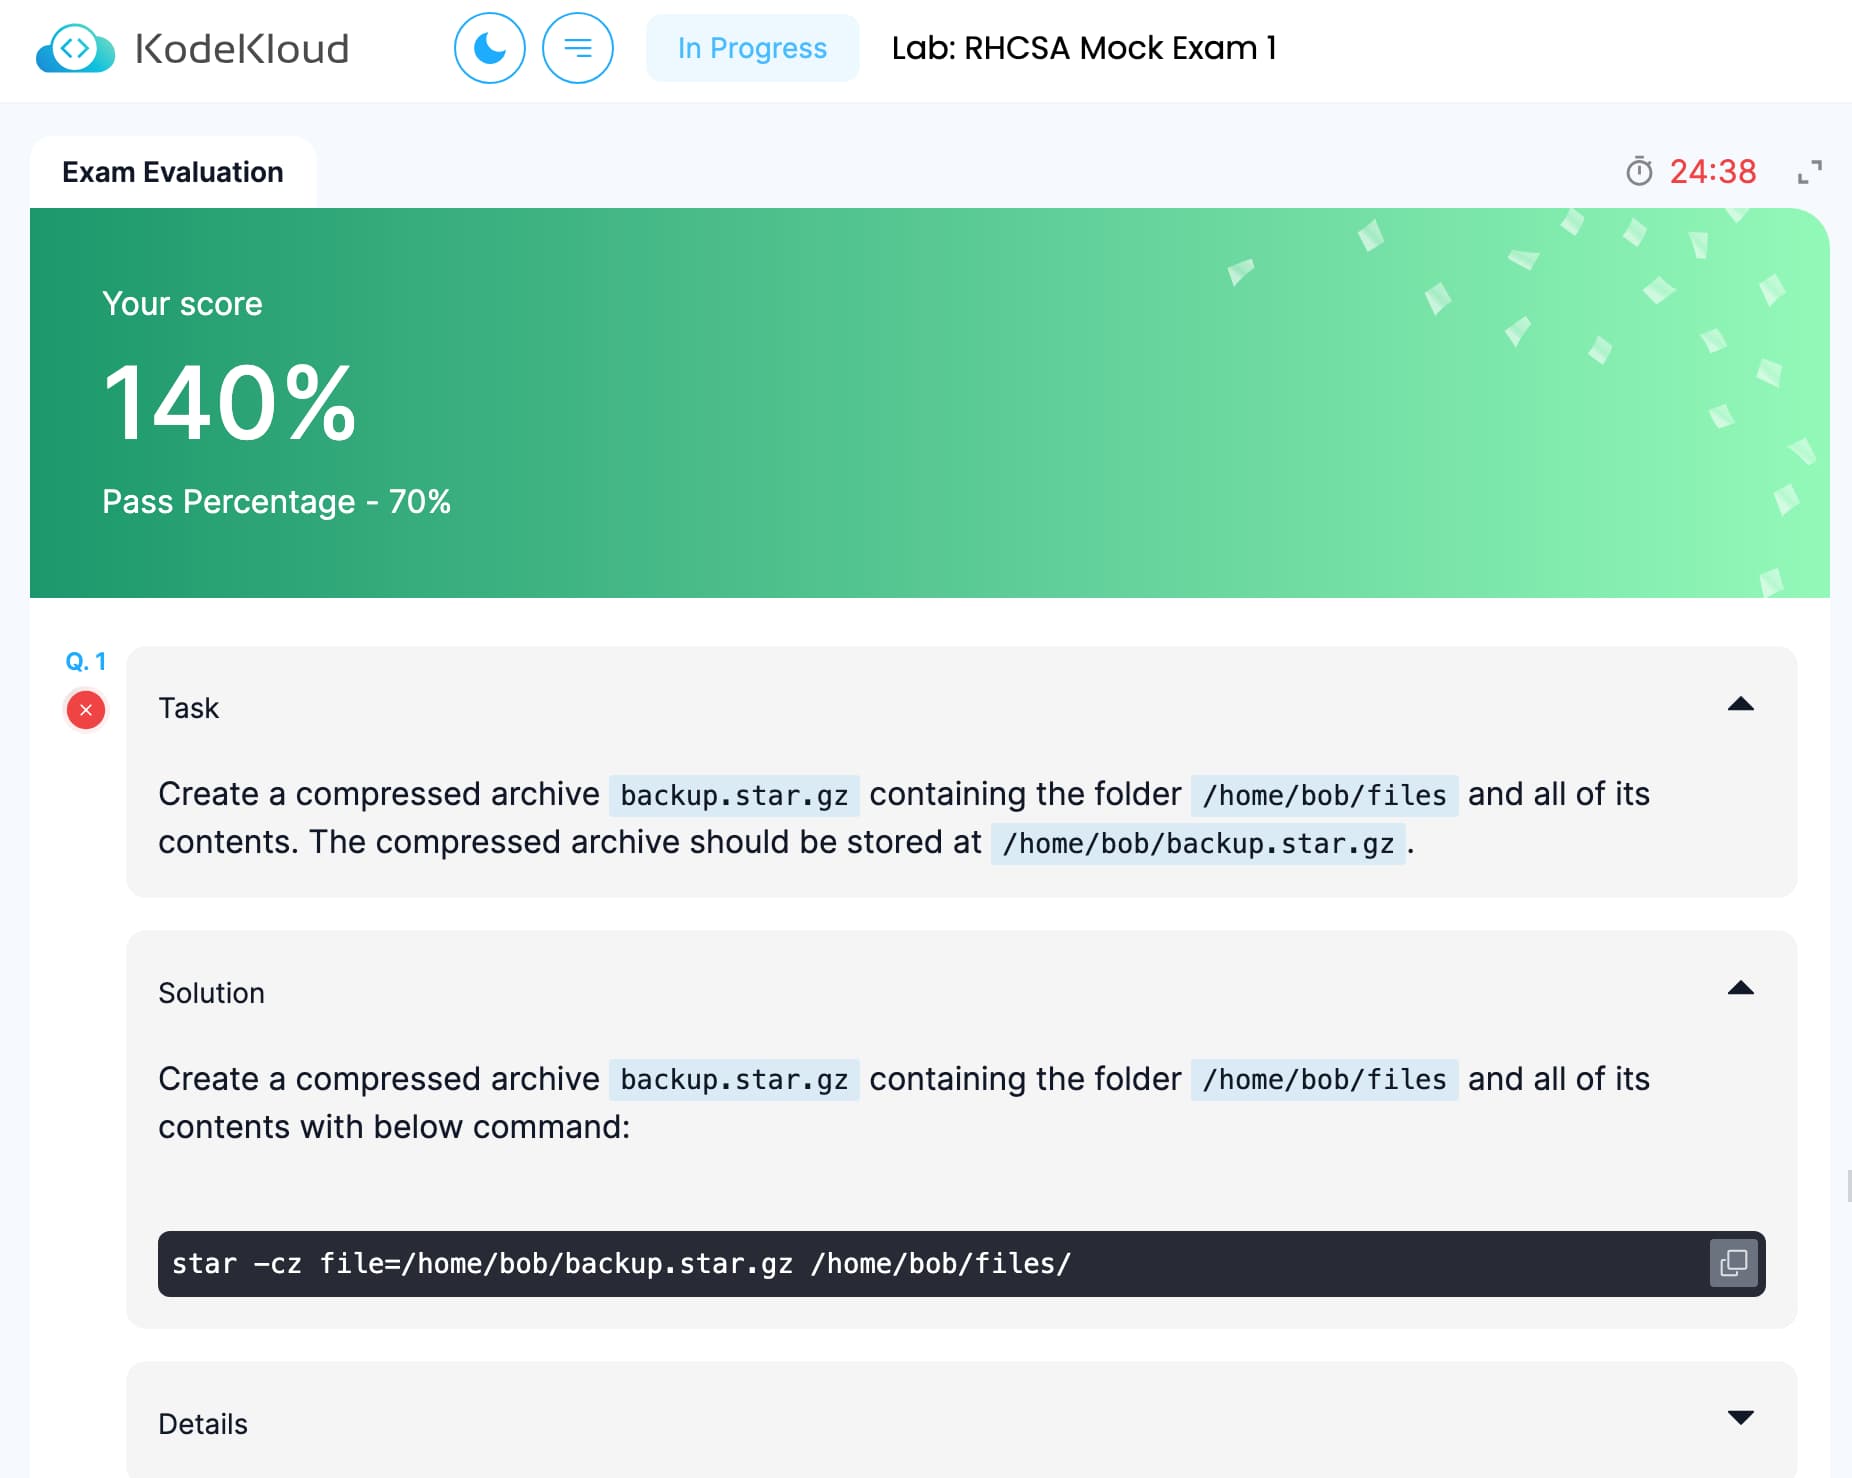Image resolution: width=1852 pixels, height=1478 pixels.
Task: Expand the Details section arrow
Action: click(x=1741, y=1417)
